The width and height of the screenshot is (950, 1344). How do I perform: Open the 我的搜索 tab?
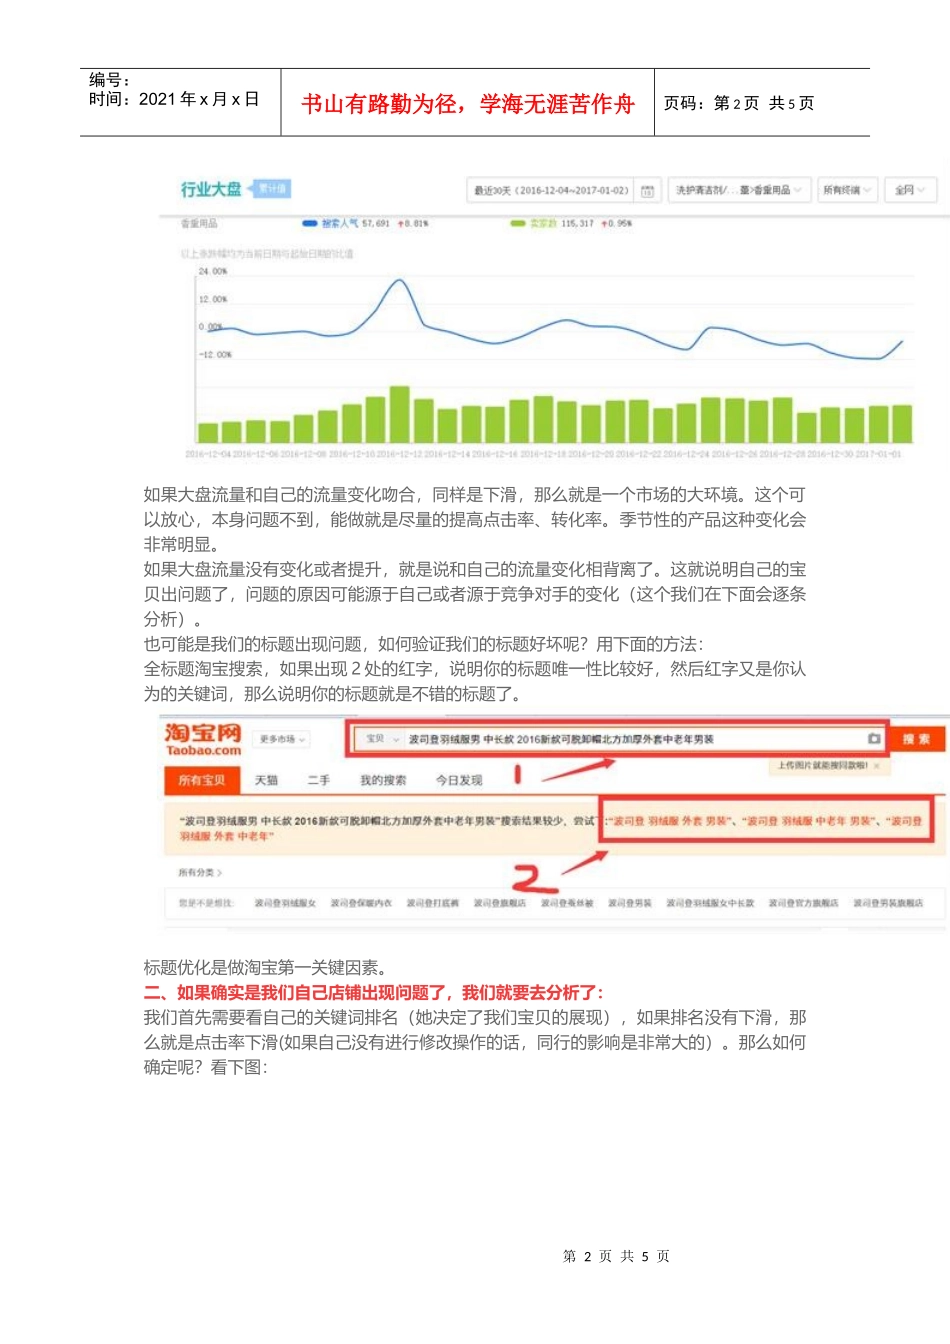click(x=383, y=780)
